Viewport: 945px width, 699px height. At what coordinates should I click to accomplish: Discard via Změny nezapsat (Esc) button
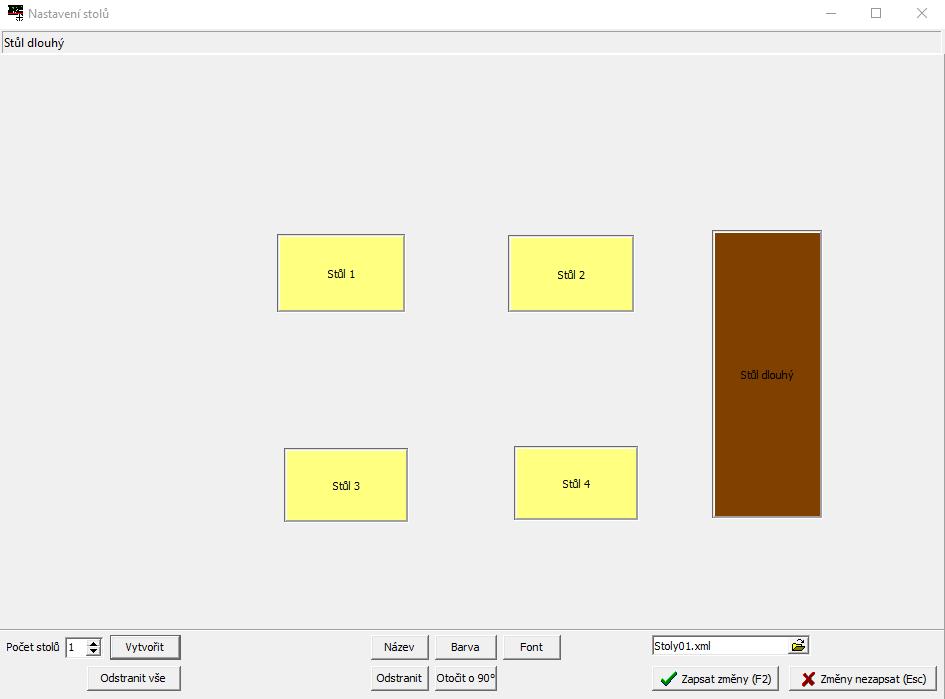point(863,679)
